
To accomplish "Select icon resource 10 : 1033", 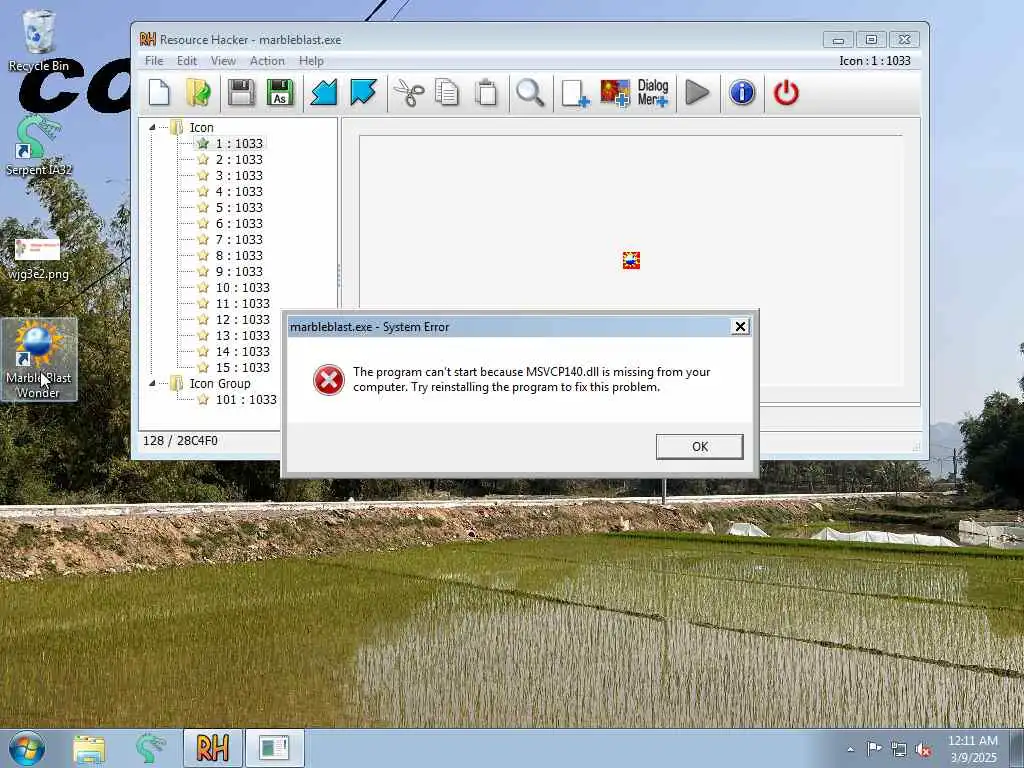I will coord(242,287).
